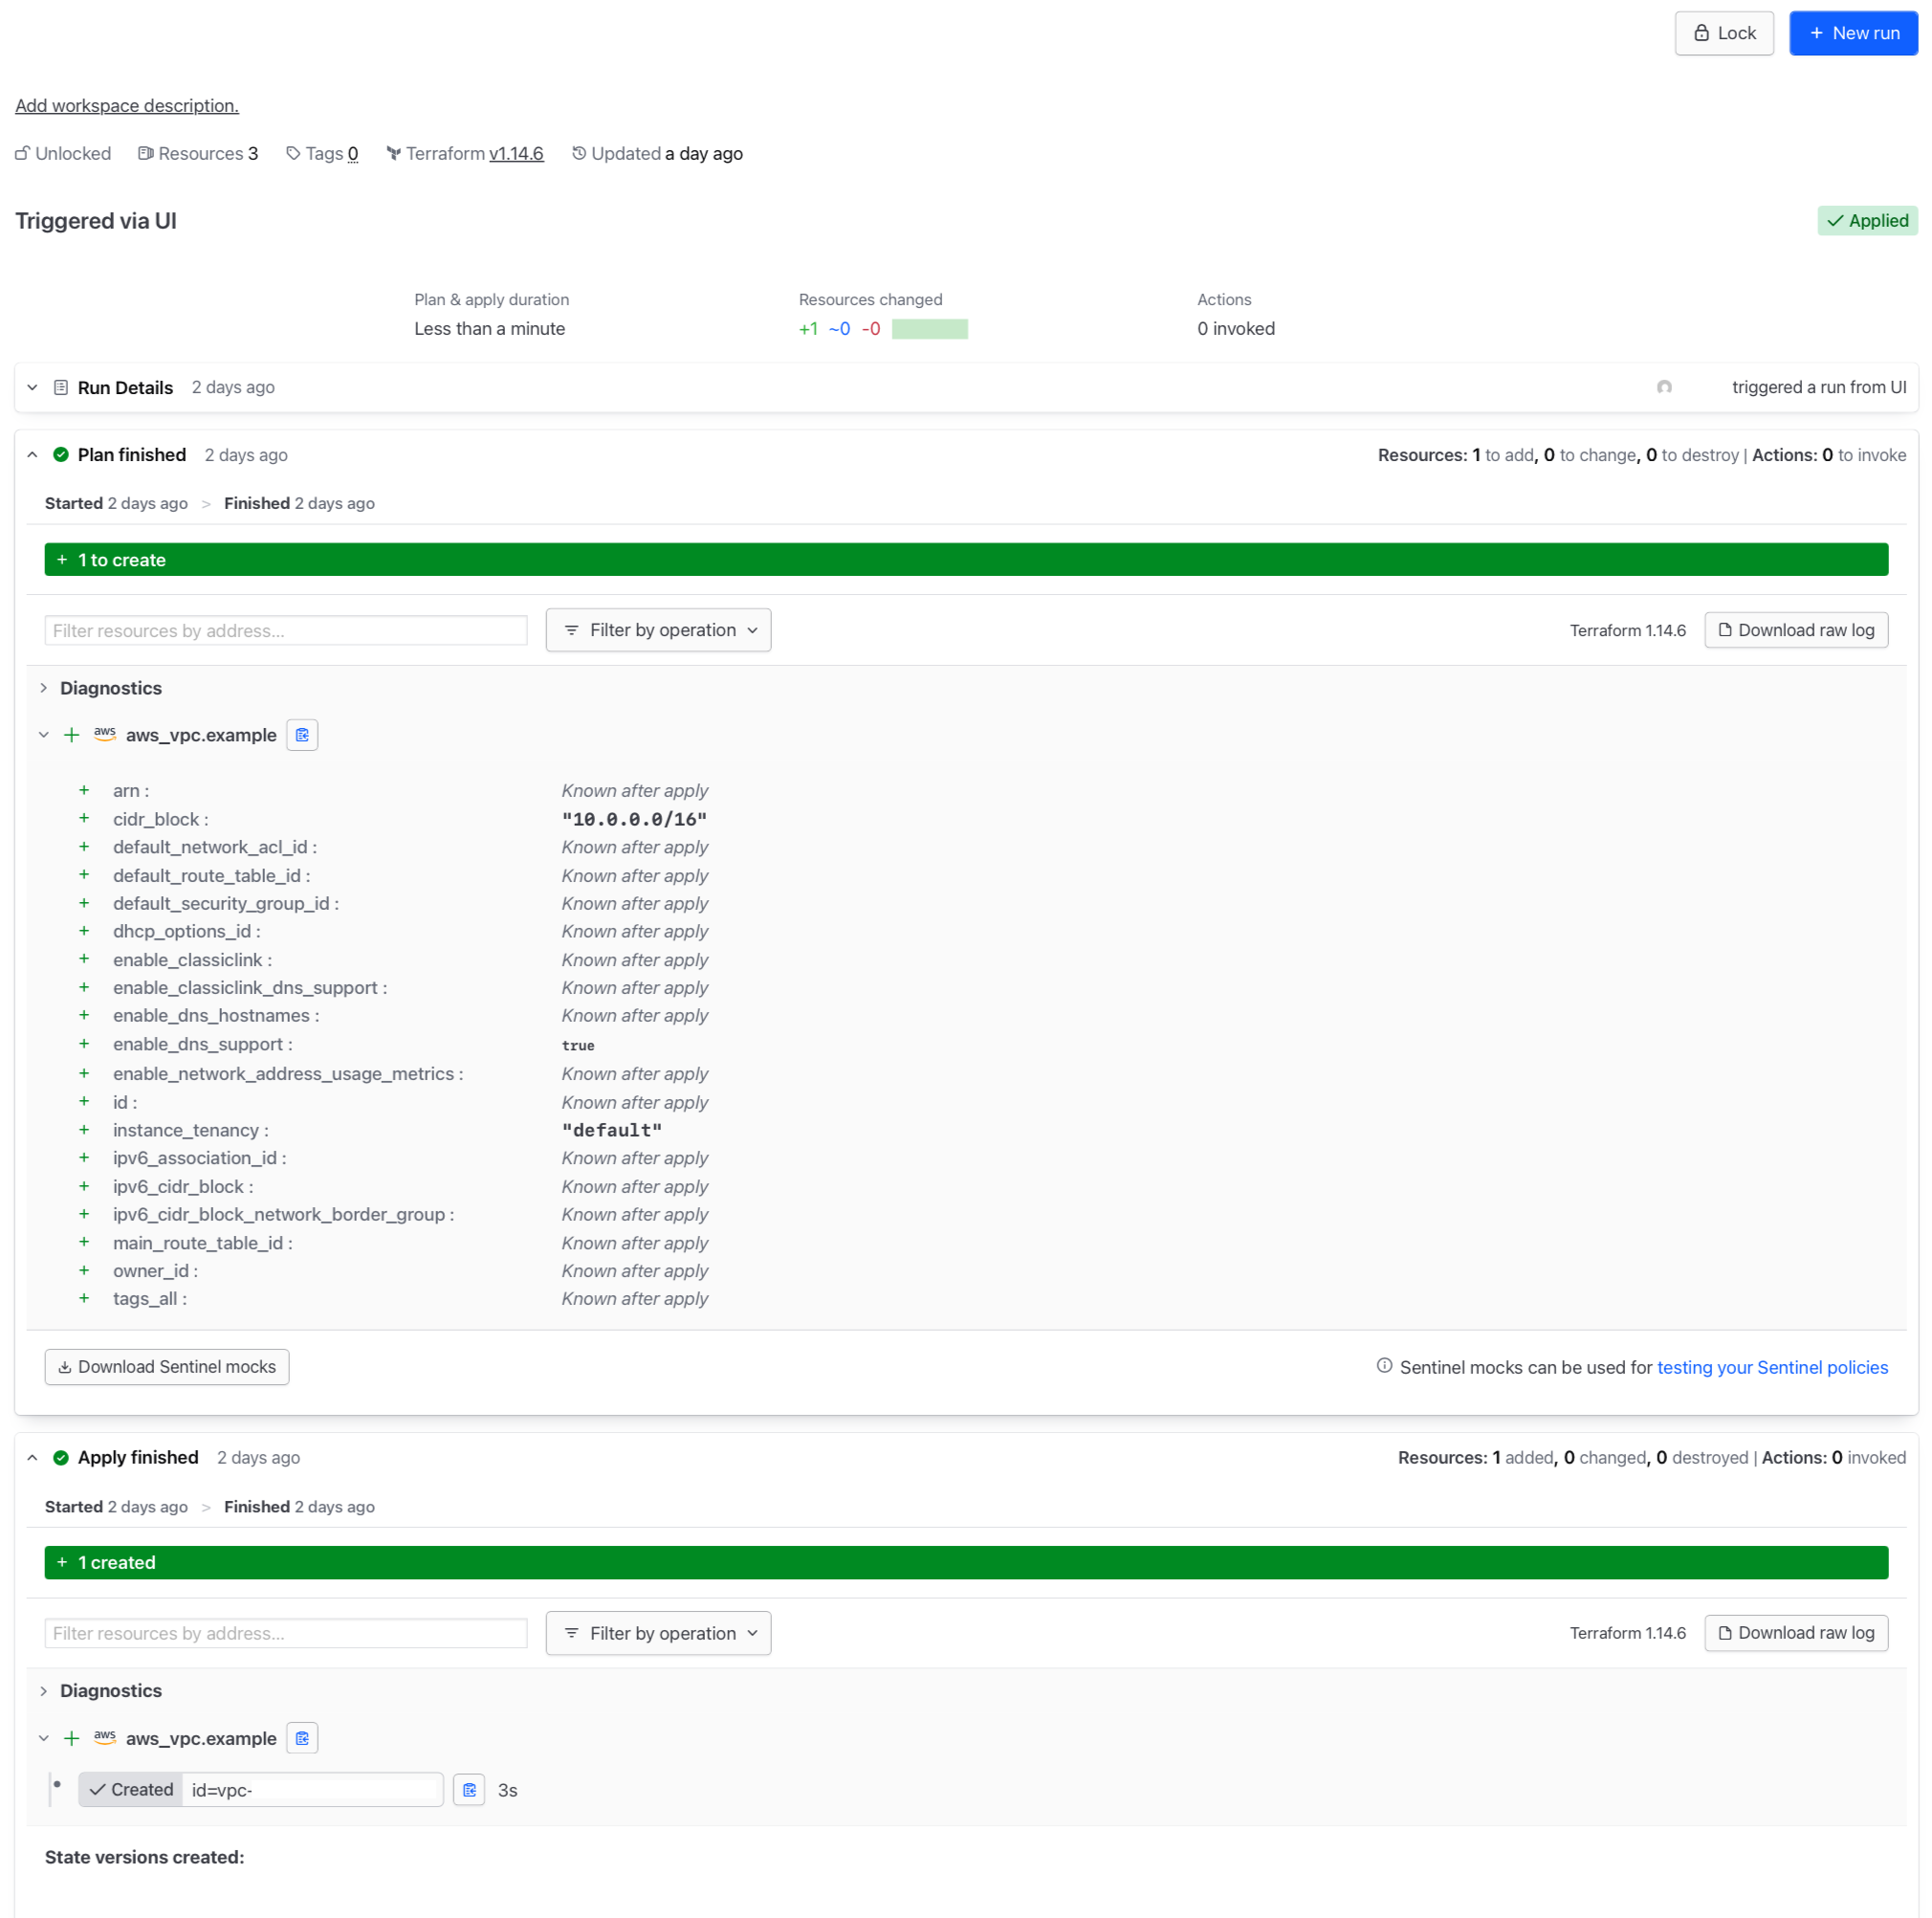Click the AWS provider icon in plan resource

tap(105, 734)
